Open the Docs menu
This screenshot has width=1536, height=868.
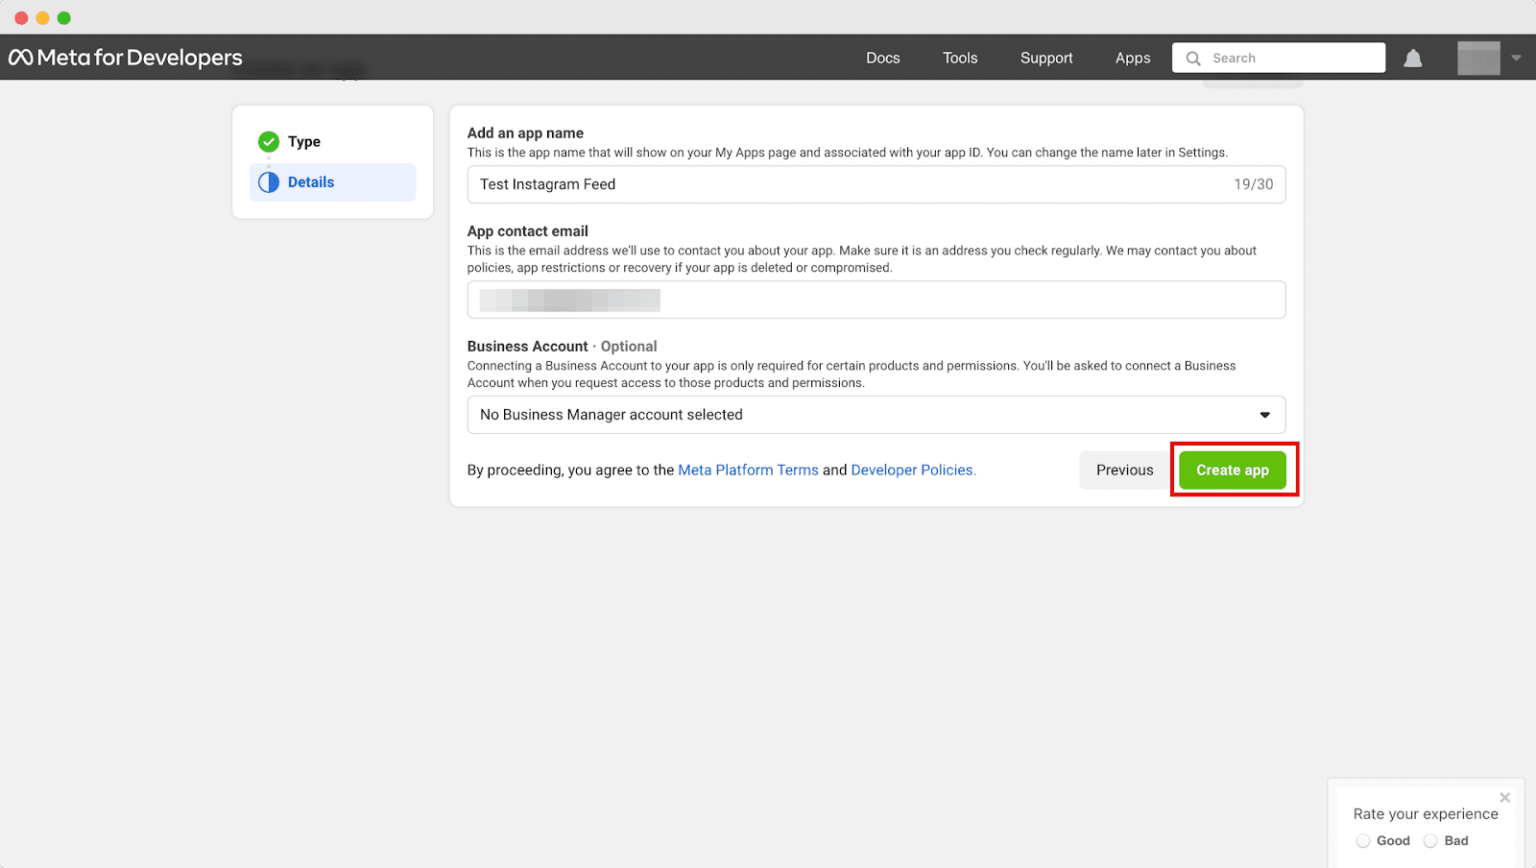[882, 57]
